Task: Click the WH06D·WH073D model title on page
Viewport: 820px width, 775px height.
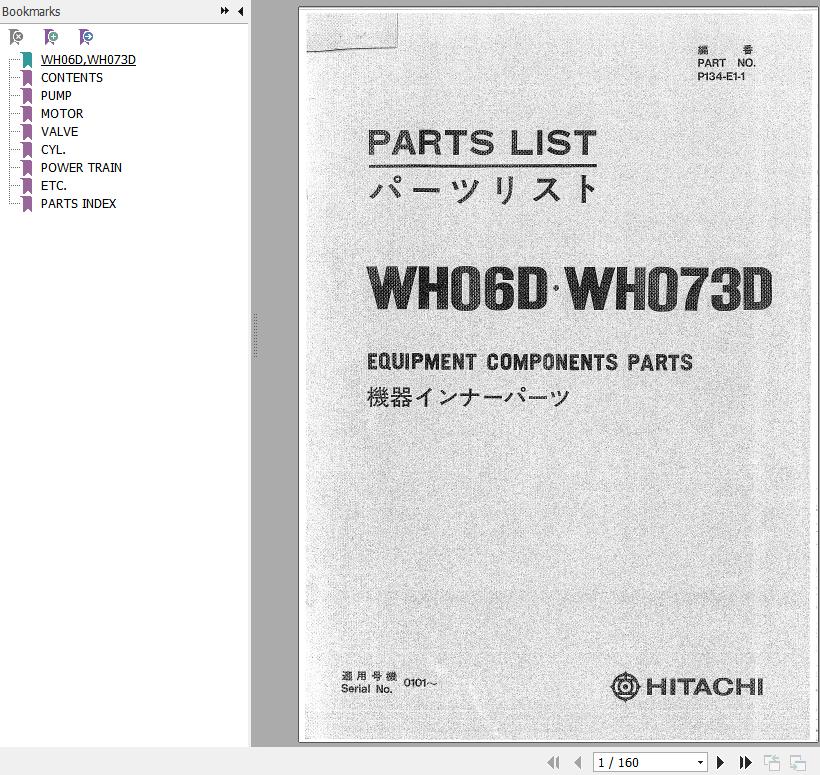Action: click(570, 288)
